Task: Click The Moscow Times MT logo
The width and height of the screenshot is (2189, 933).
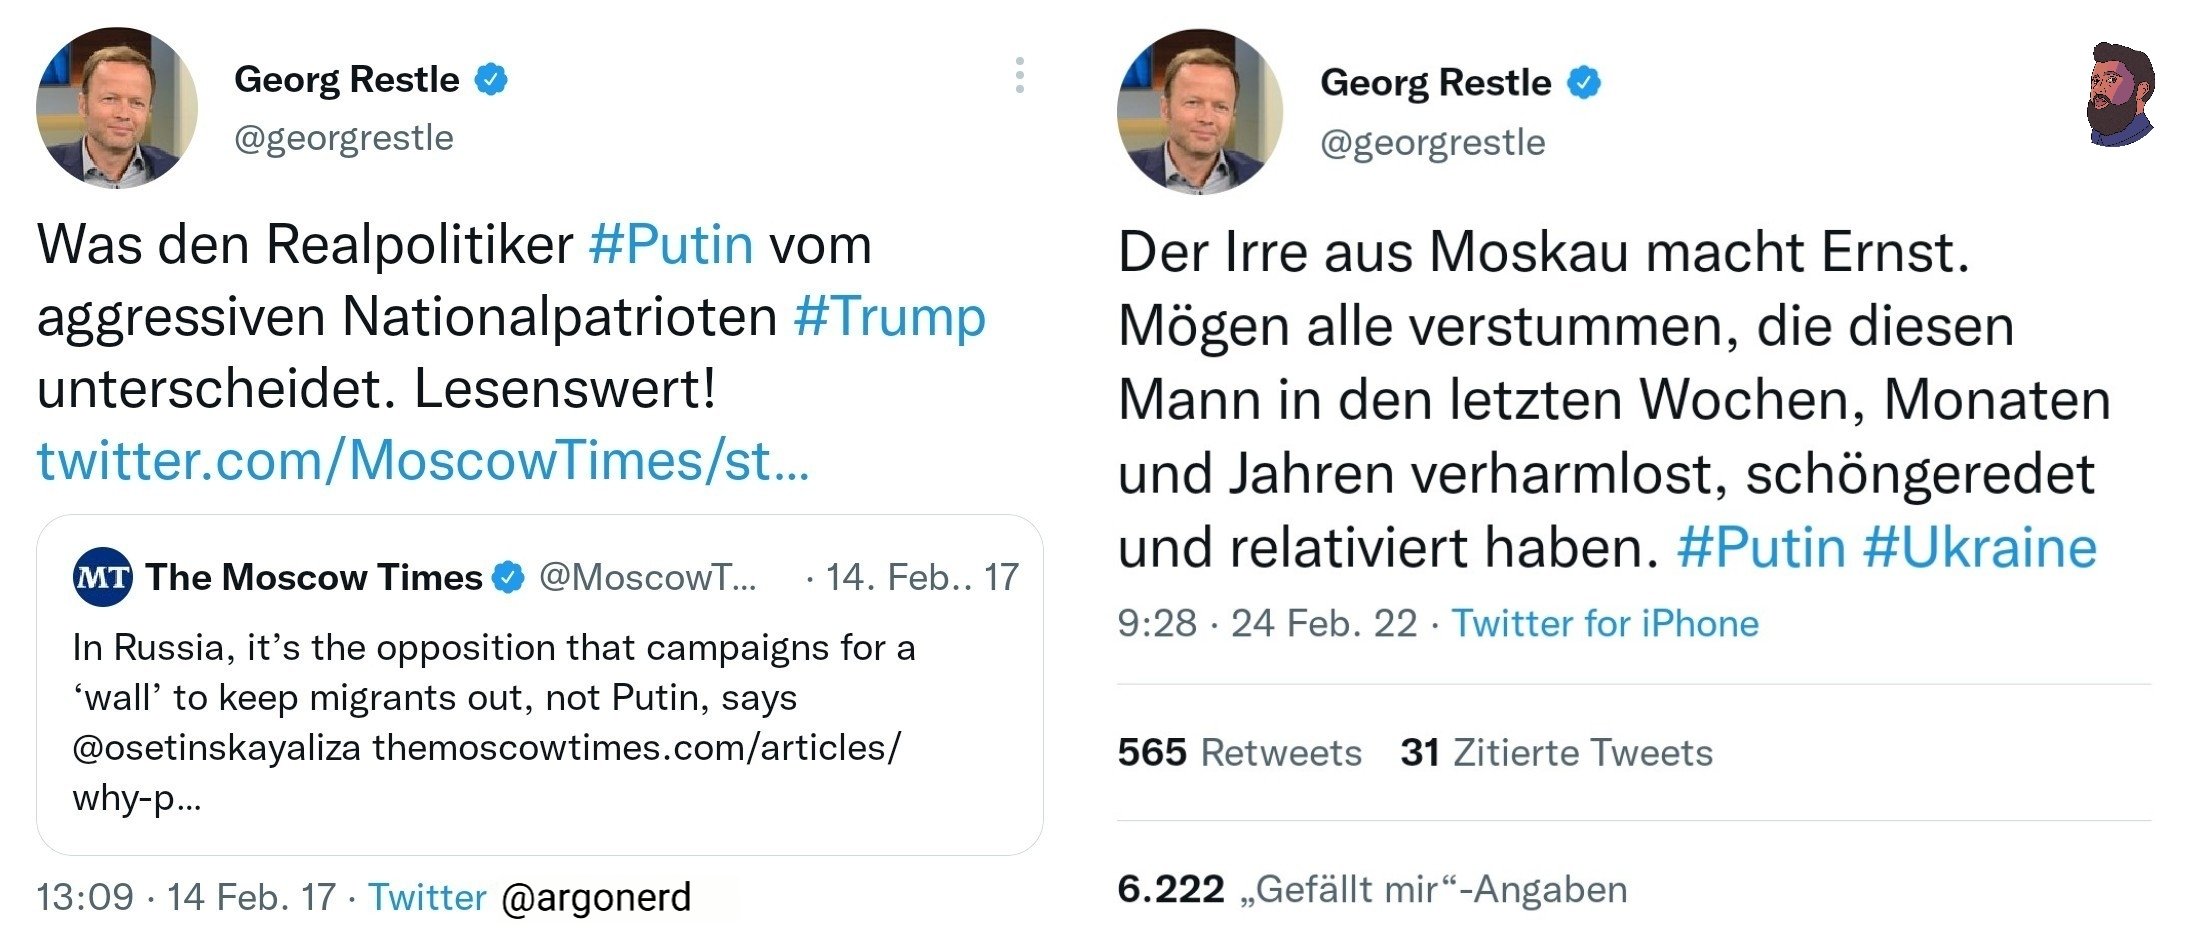Action: [102, 577]
